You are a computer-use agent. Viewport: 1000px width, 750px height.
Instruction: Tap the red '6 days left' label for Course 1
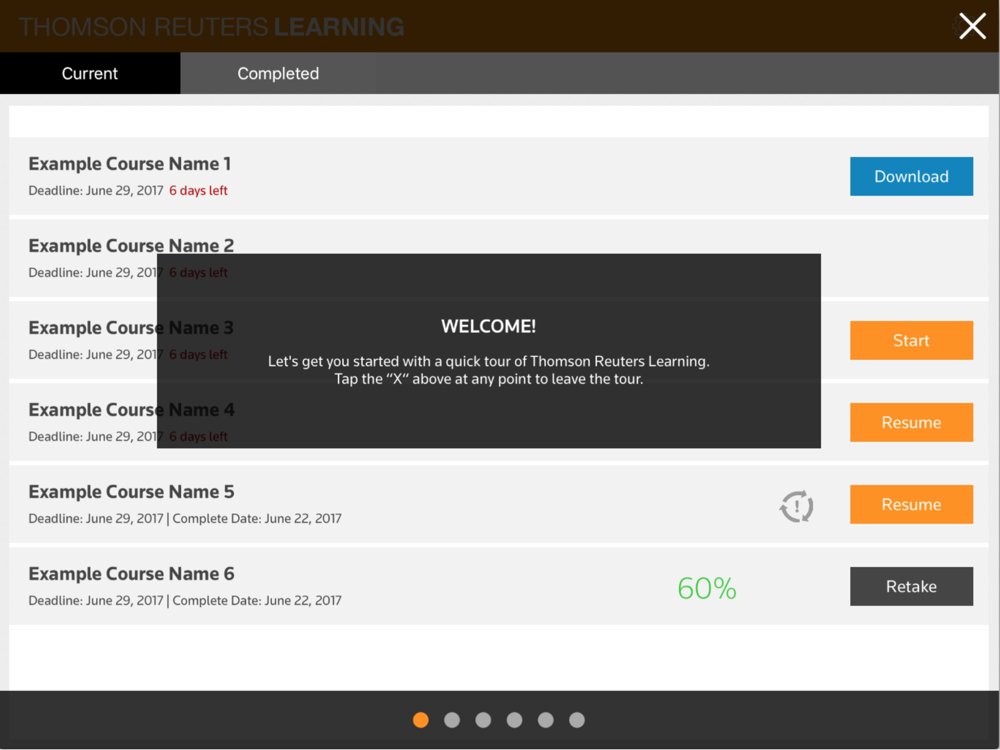click(198, 191)
